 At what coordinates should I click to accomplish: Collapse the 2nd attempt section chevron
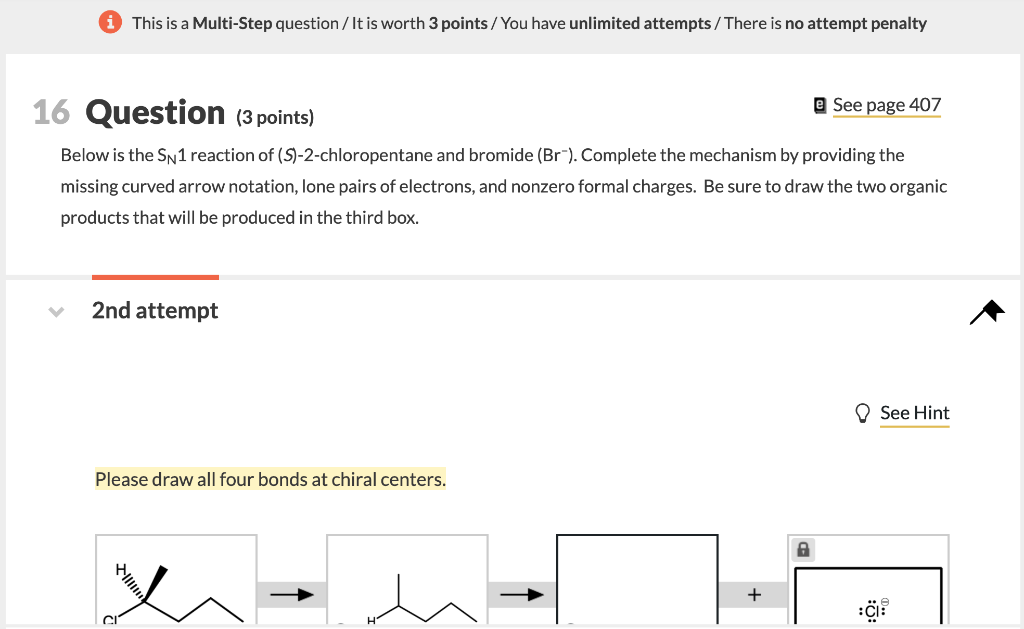[x=57, y=311]
